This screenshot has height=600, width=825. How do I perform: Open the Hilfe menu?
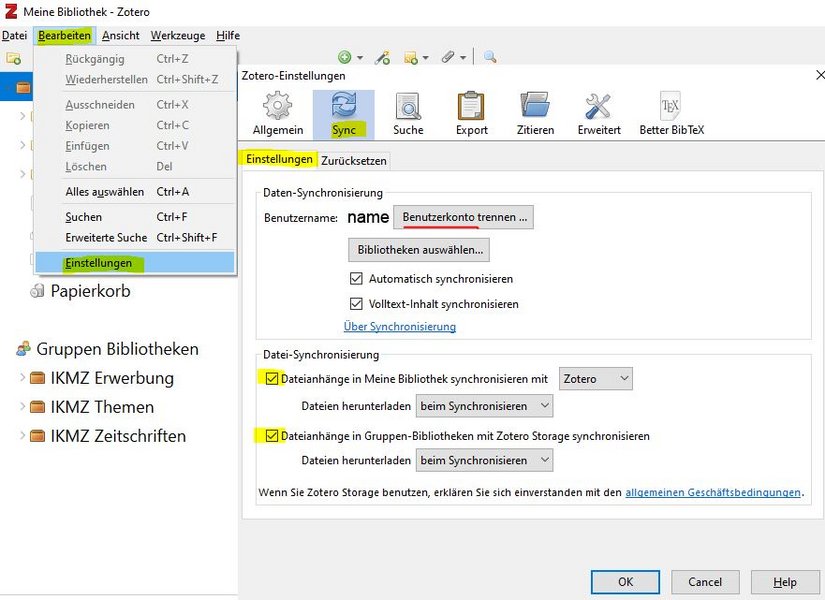point(228,35)
